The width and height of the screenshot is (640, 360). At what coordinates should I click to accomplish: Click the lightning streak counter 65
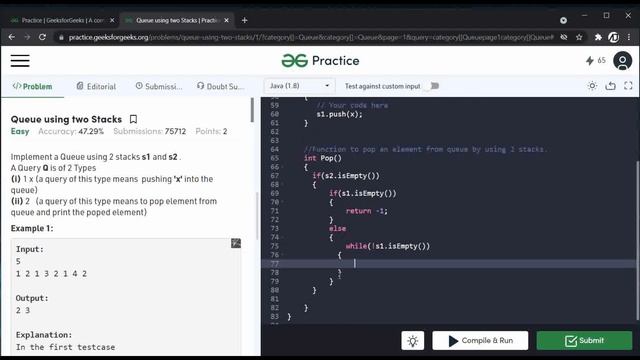[596, 60]
